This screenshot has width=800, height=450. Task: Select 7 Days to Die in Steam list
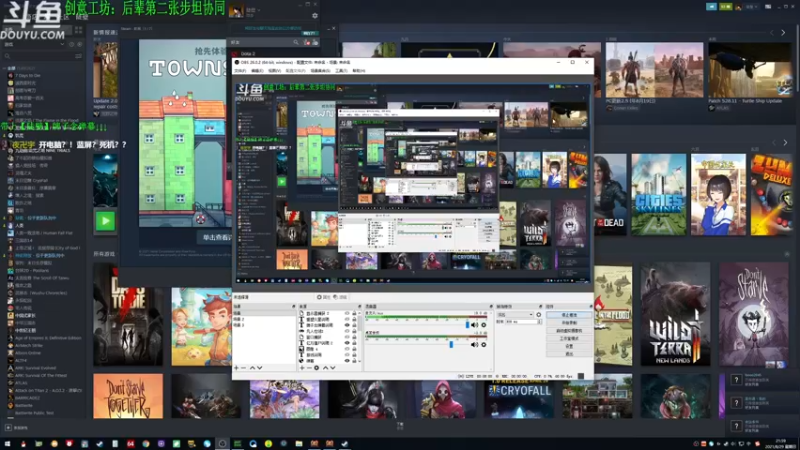(29, 76)
